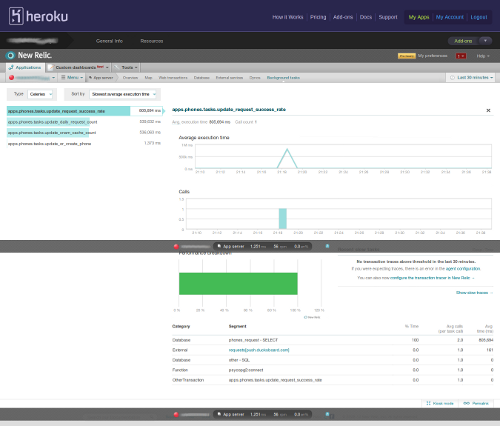The height and width of the screenshot is (426, 500).
Task: Open the Background tasks tab
Action: point(283,78)
